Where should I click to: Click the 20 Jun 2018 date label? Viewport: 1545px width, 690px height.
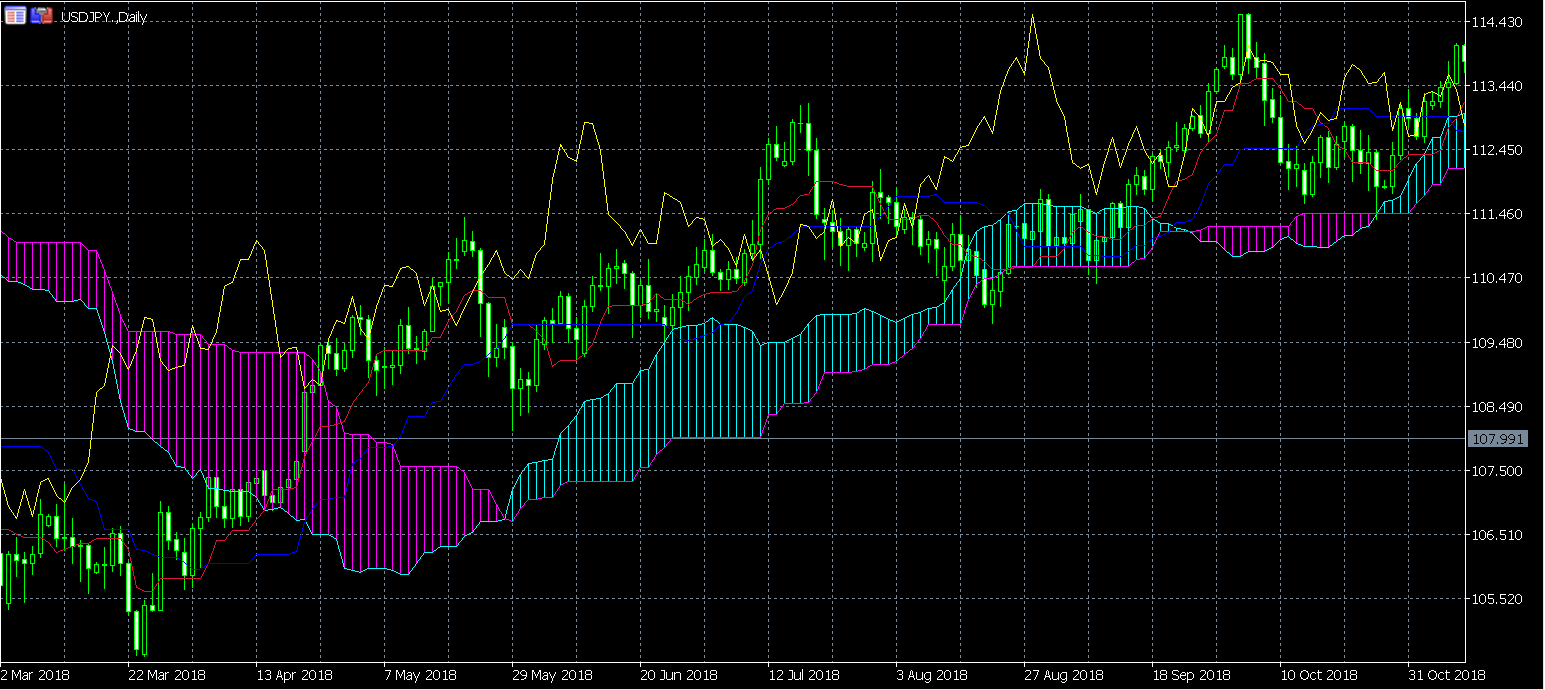[679, 675]
